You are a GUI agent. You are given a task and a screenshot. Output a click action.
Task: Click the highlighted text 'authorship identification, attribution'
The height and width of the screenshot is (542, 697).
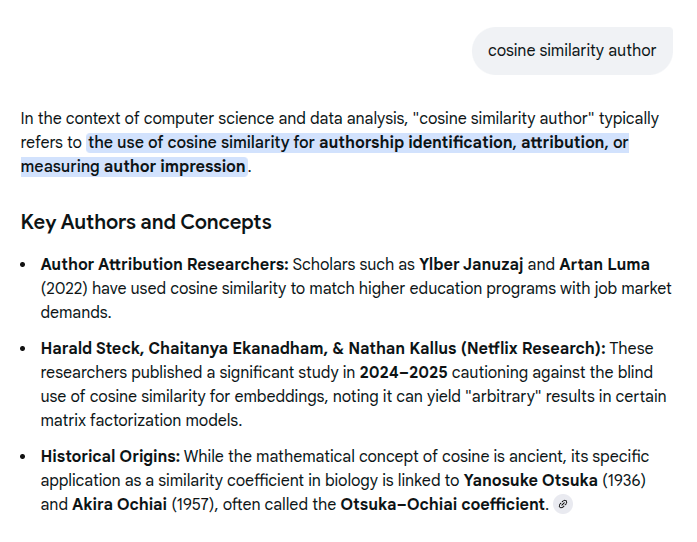(462, 142)
